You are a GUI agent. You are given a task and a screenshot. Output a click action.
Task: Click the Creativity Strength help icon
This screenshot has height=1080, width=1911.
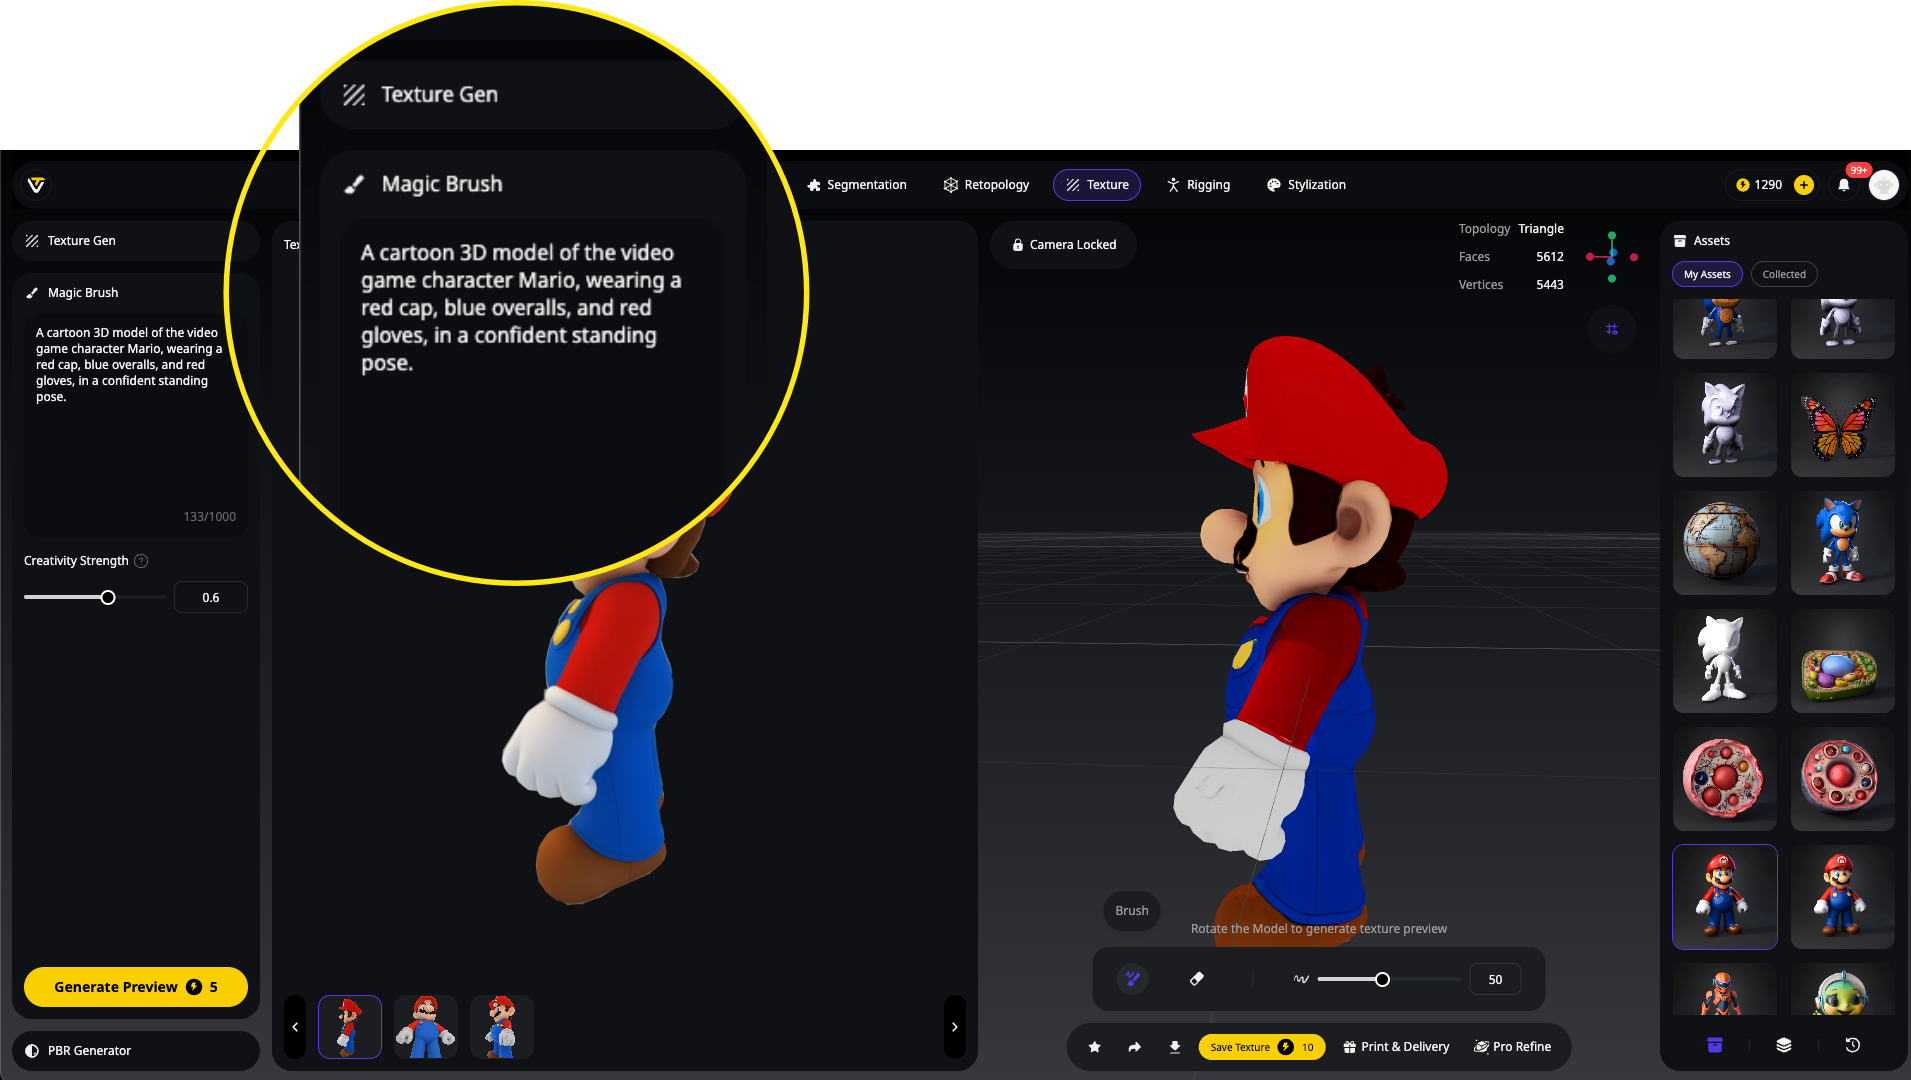click(x=141, y=561)
